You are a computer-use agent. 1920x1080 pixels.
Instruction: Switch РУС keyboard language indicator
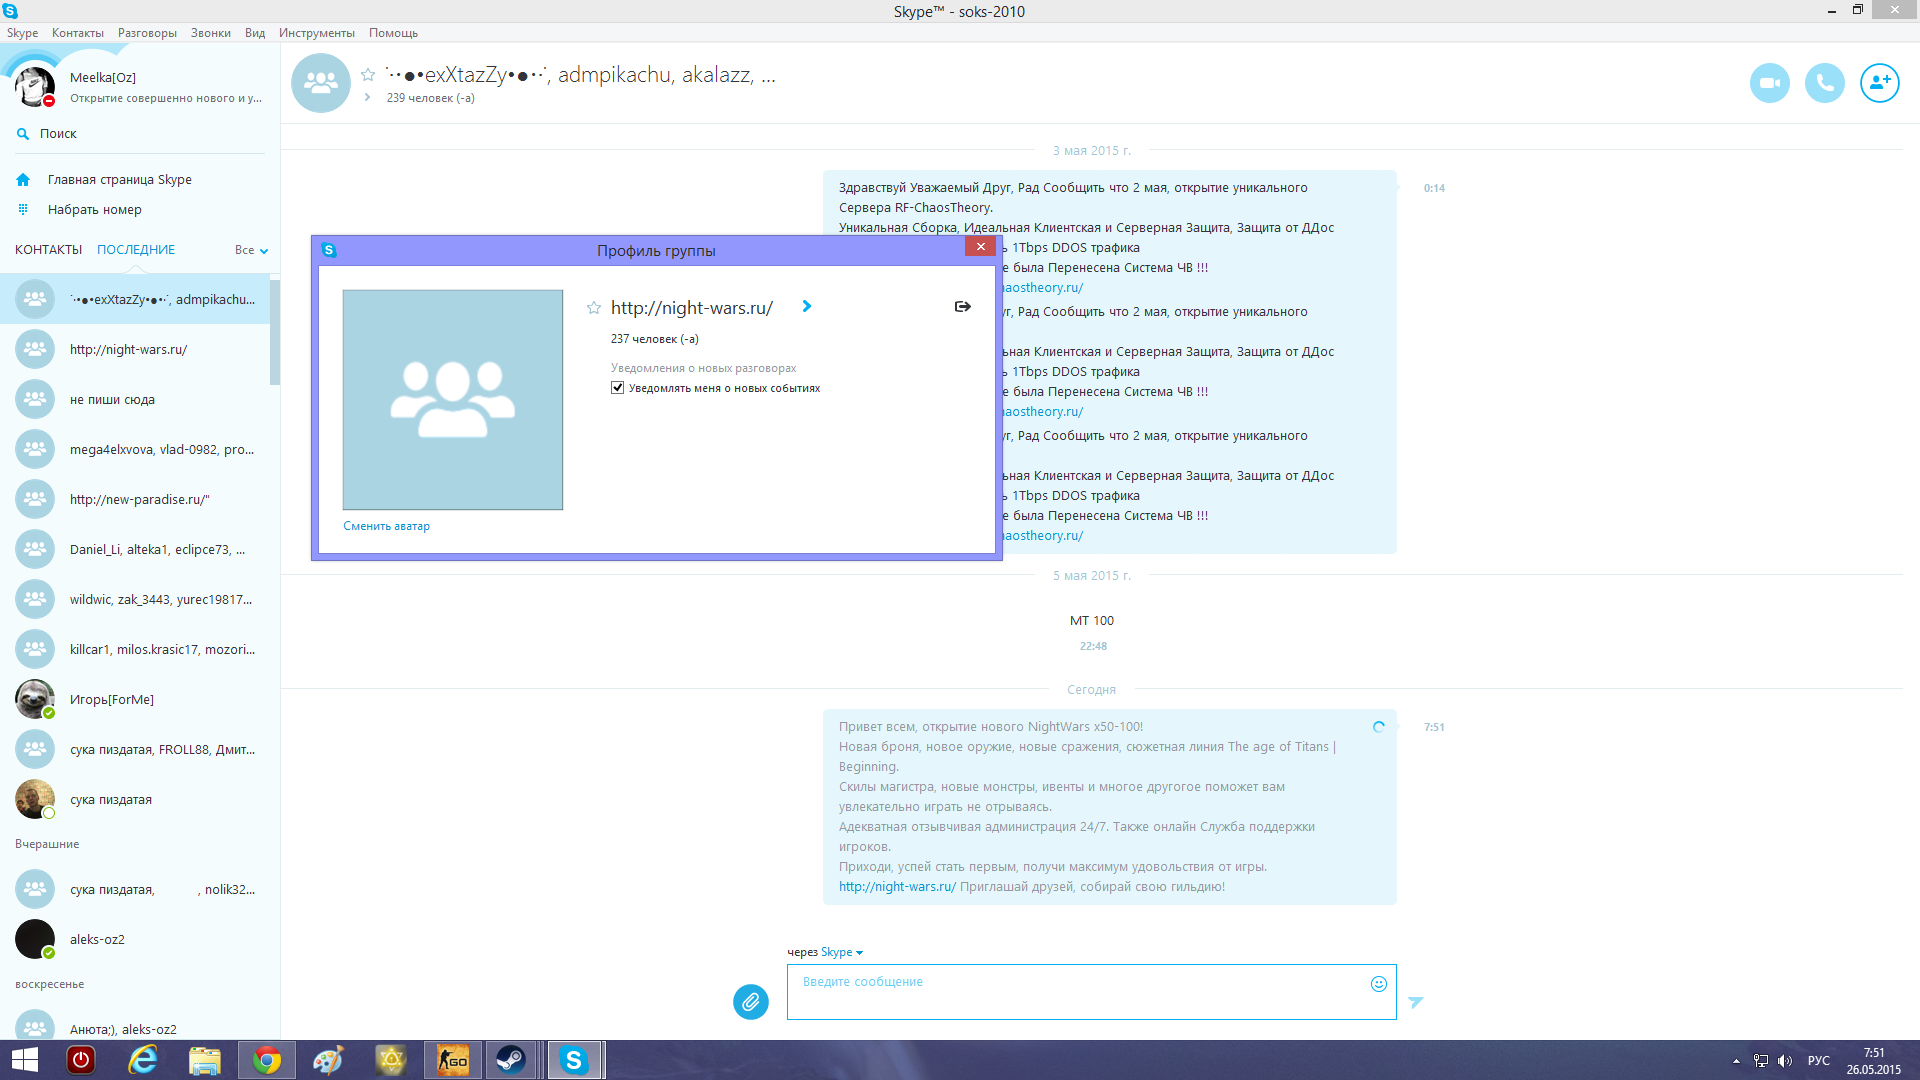point(1819,1061)
